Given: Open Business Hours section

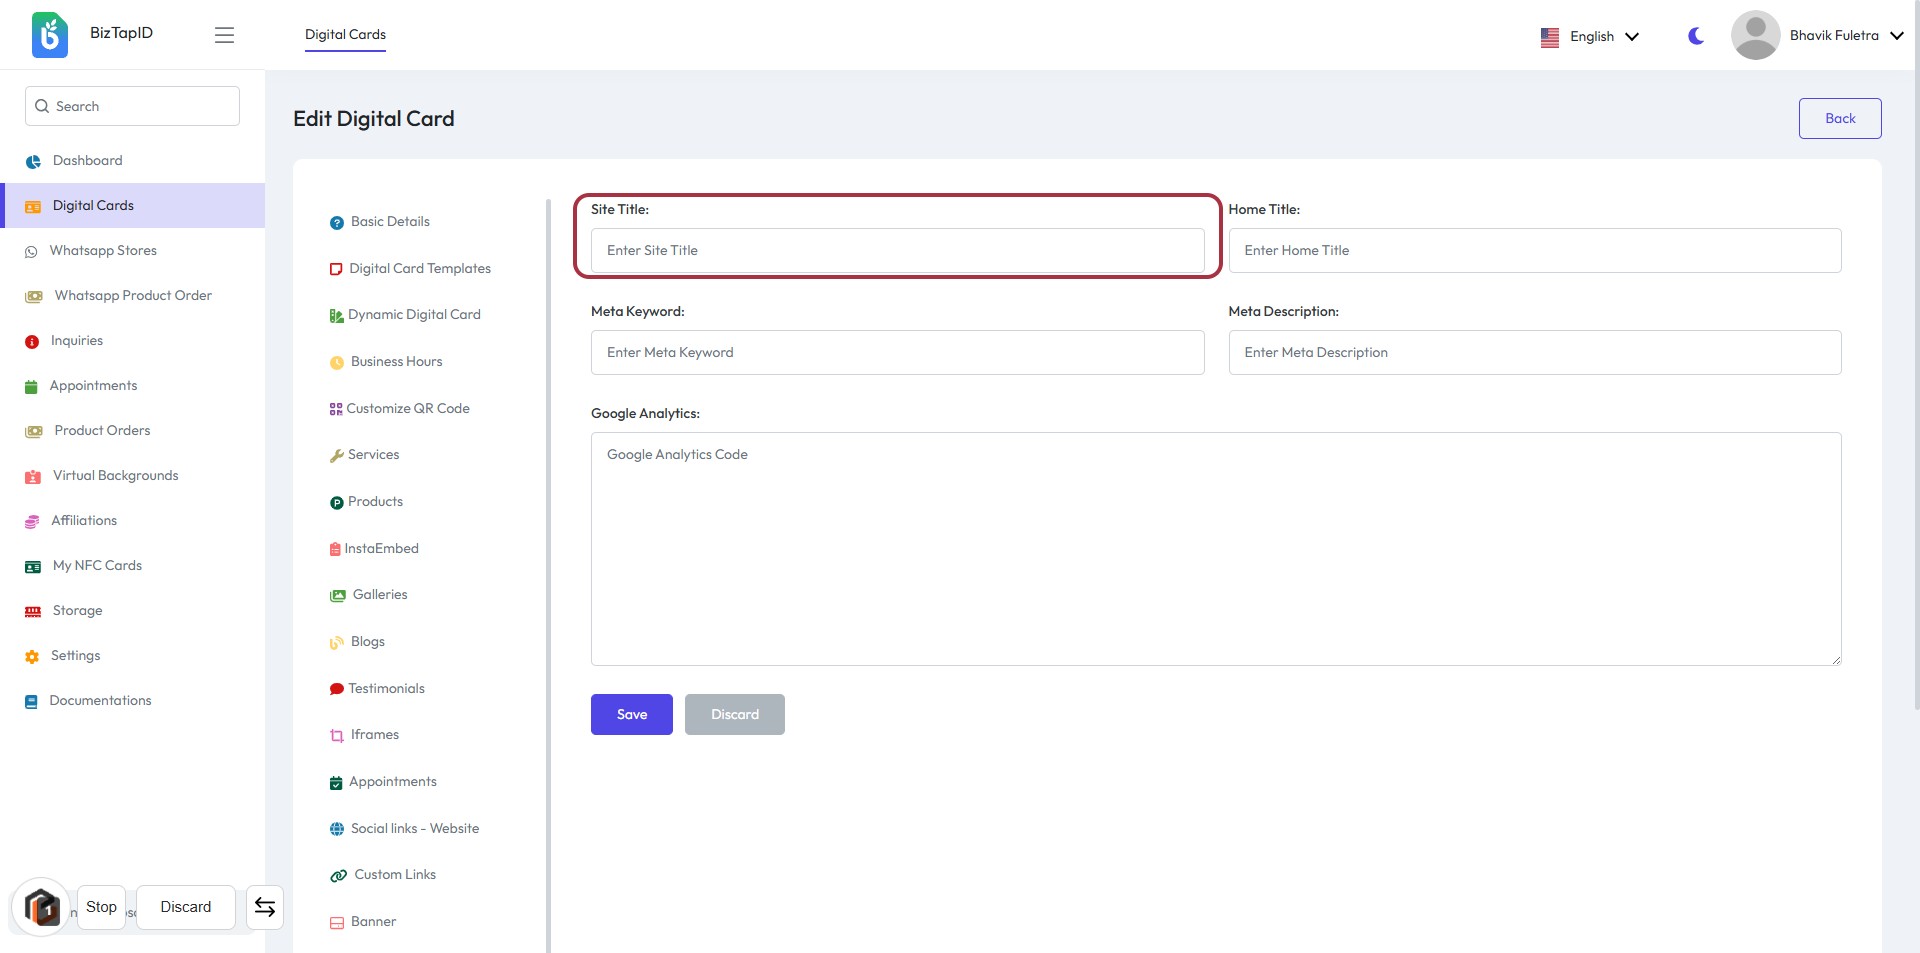Looking at the screenshot, I should pos(396,362).
